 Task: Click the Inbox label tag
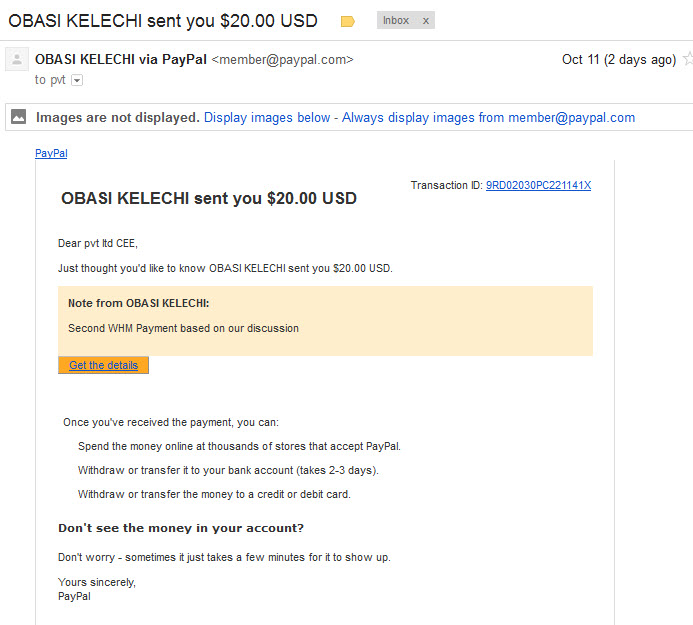click(396, 20)
